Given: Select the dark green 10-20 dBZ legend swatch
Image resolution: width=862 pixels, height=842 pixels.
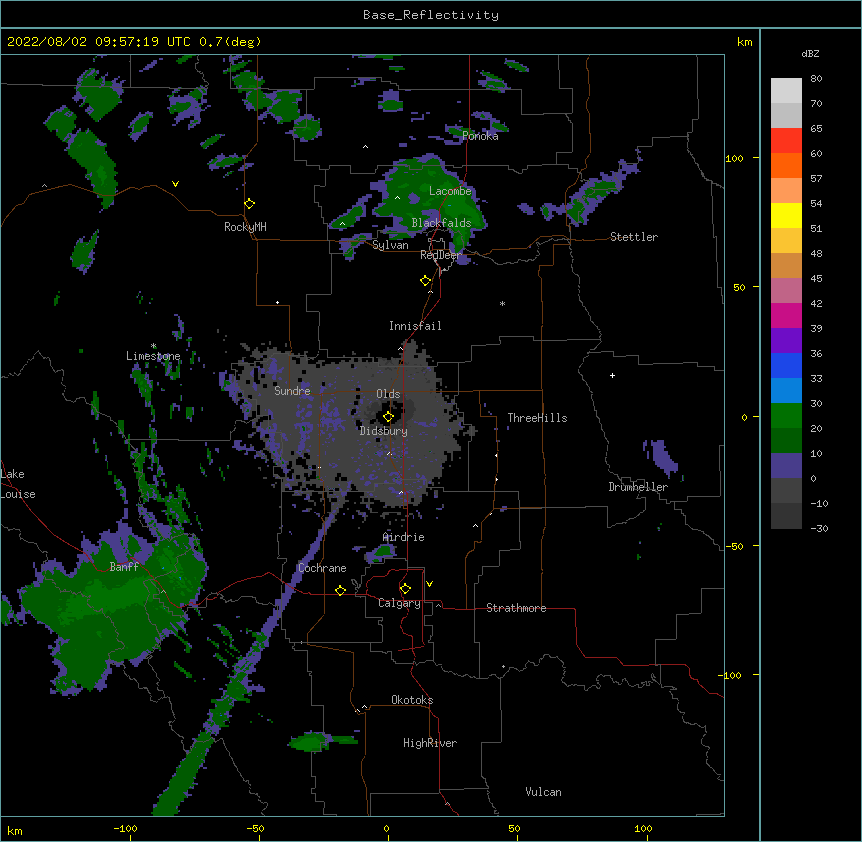Looking at the screenshot, I should point(786,441).
